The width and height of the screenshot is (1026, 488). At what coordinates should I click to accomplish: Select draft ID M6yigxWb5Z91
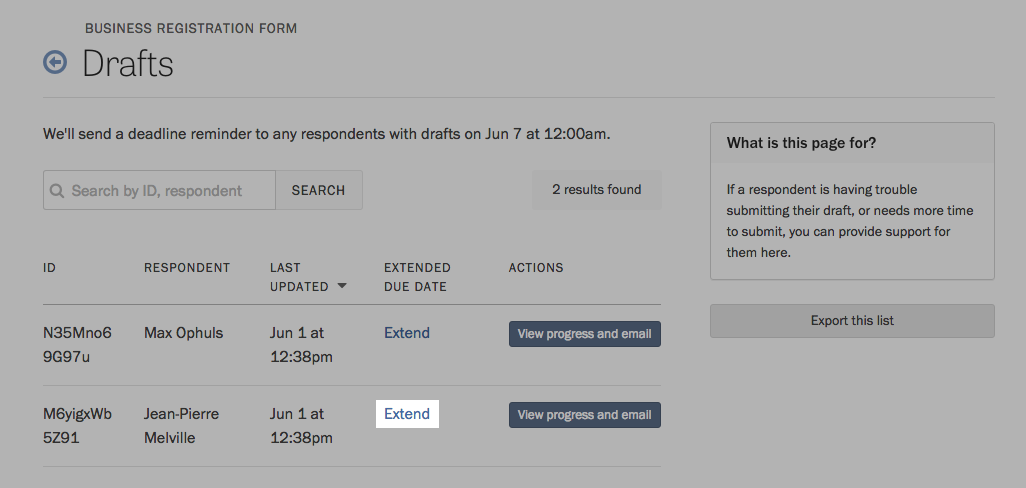[x=77, y=426]
